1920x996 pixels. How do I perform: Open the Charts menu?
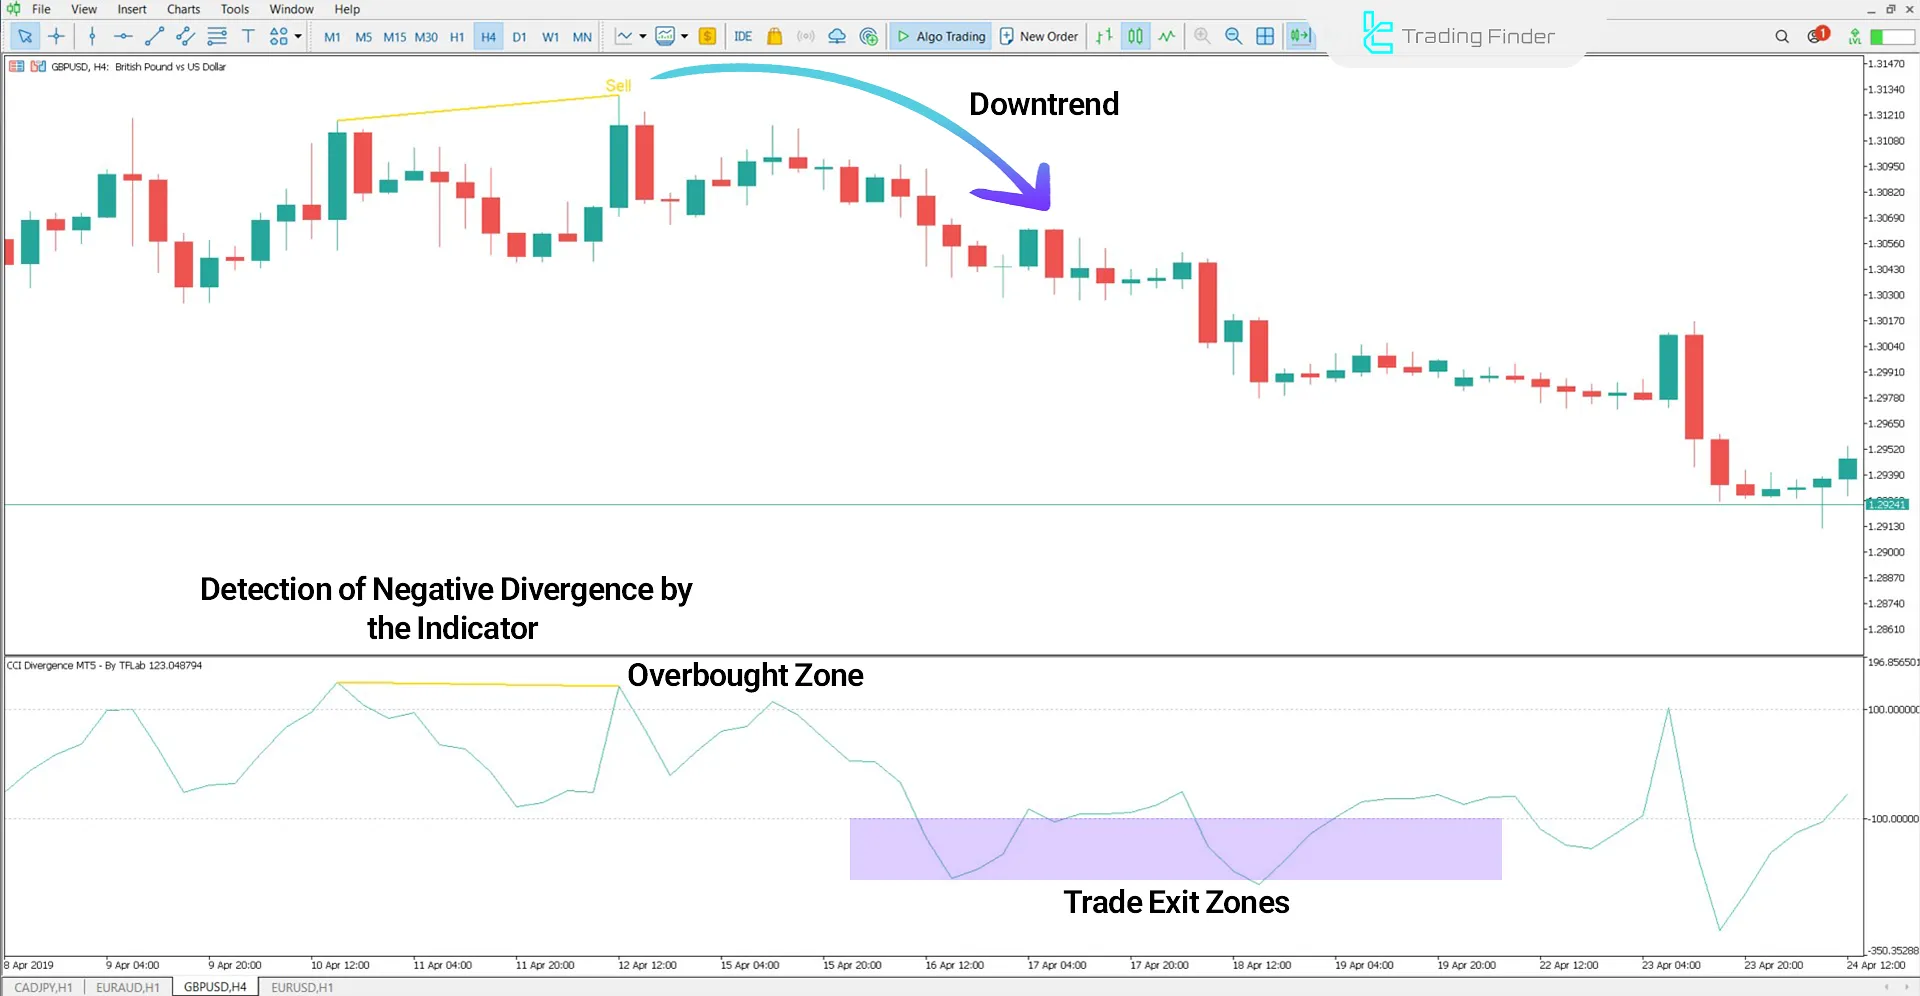point(183,9)
